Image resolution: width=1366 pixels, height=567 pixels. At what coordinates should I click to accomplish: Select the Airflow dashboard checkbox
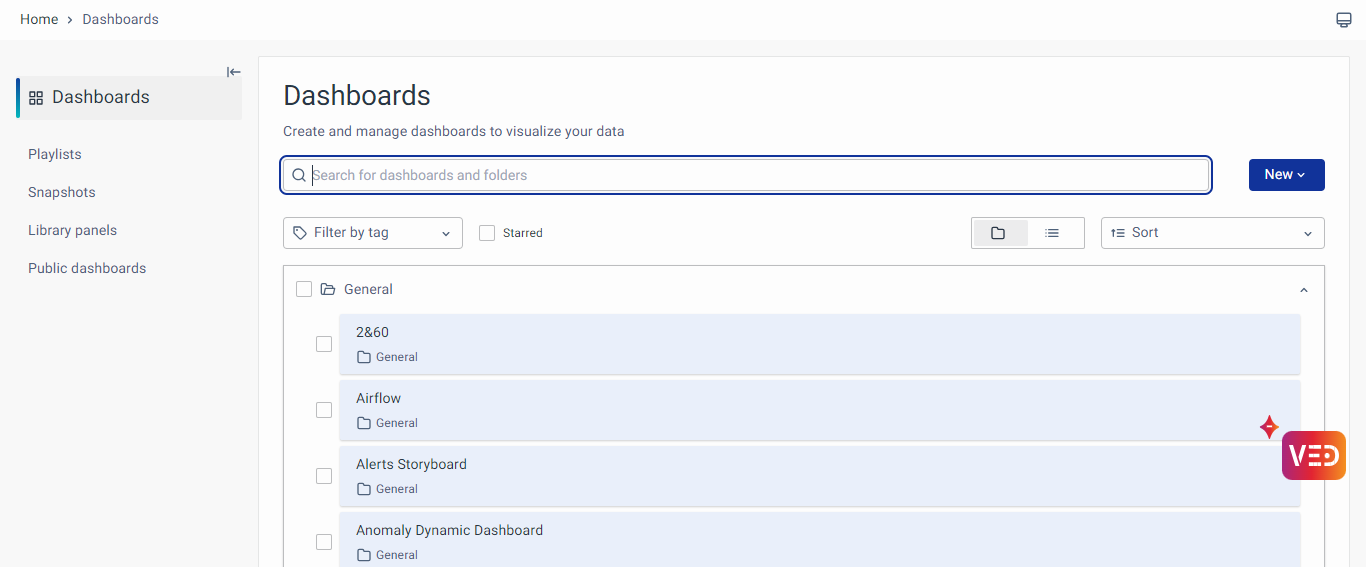(324, 410)
